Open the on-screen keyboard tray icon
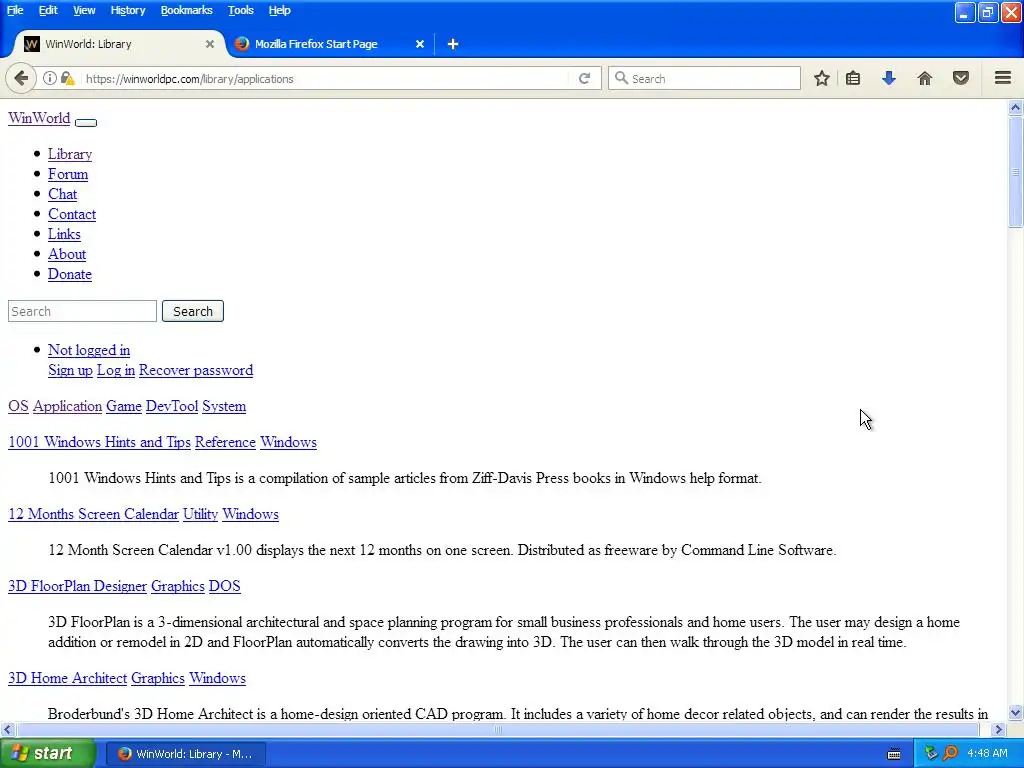This screenshot has height=768, width=1024. click(x=894, y=754)
